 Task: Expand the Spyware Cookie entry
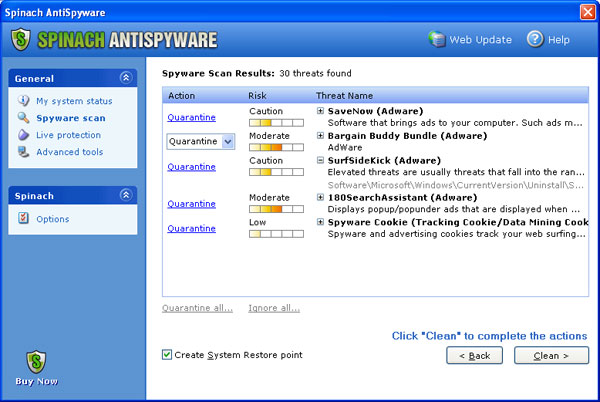click(x=320, y=222)
